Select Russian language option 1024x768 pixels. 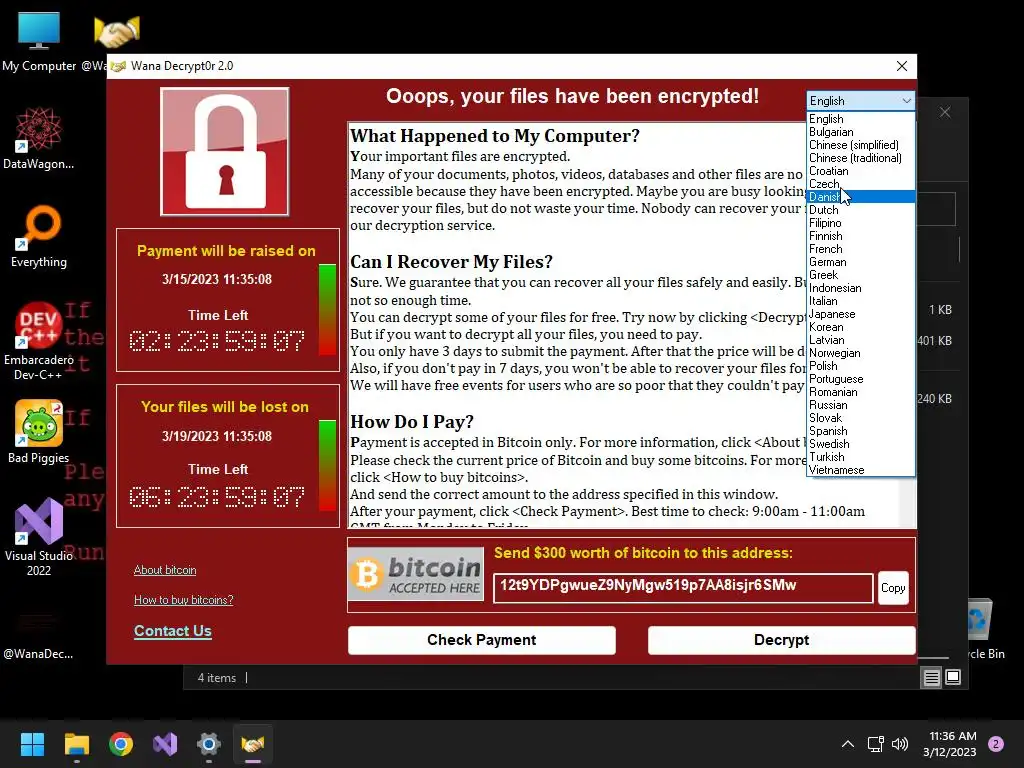861,405
